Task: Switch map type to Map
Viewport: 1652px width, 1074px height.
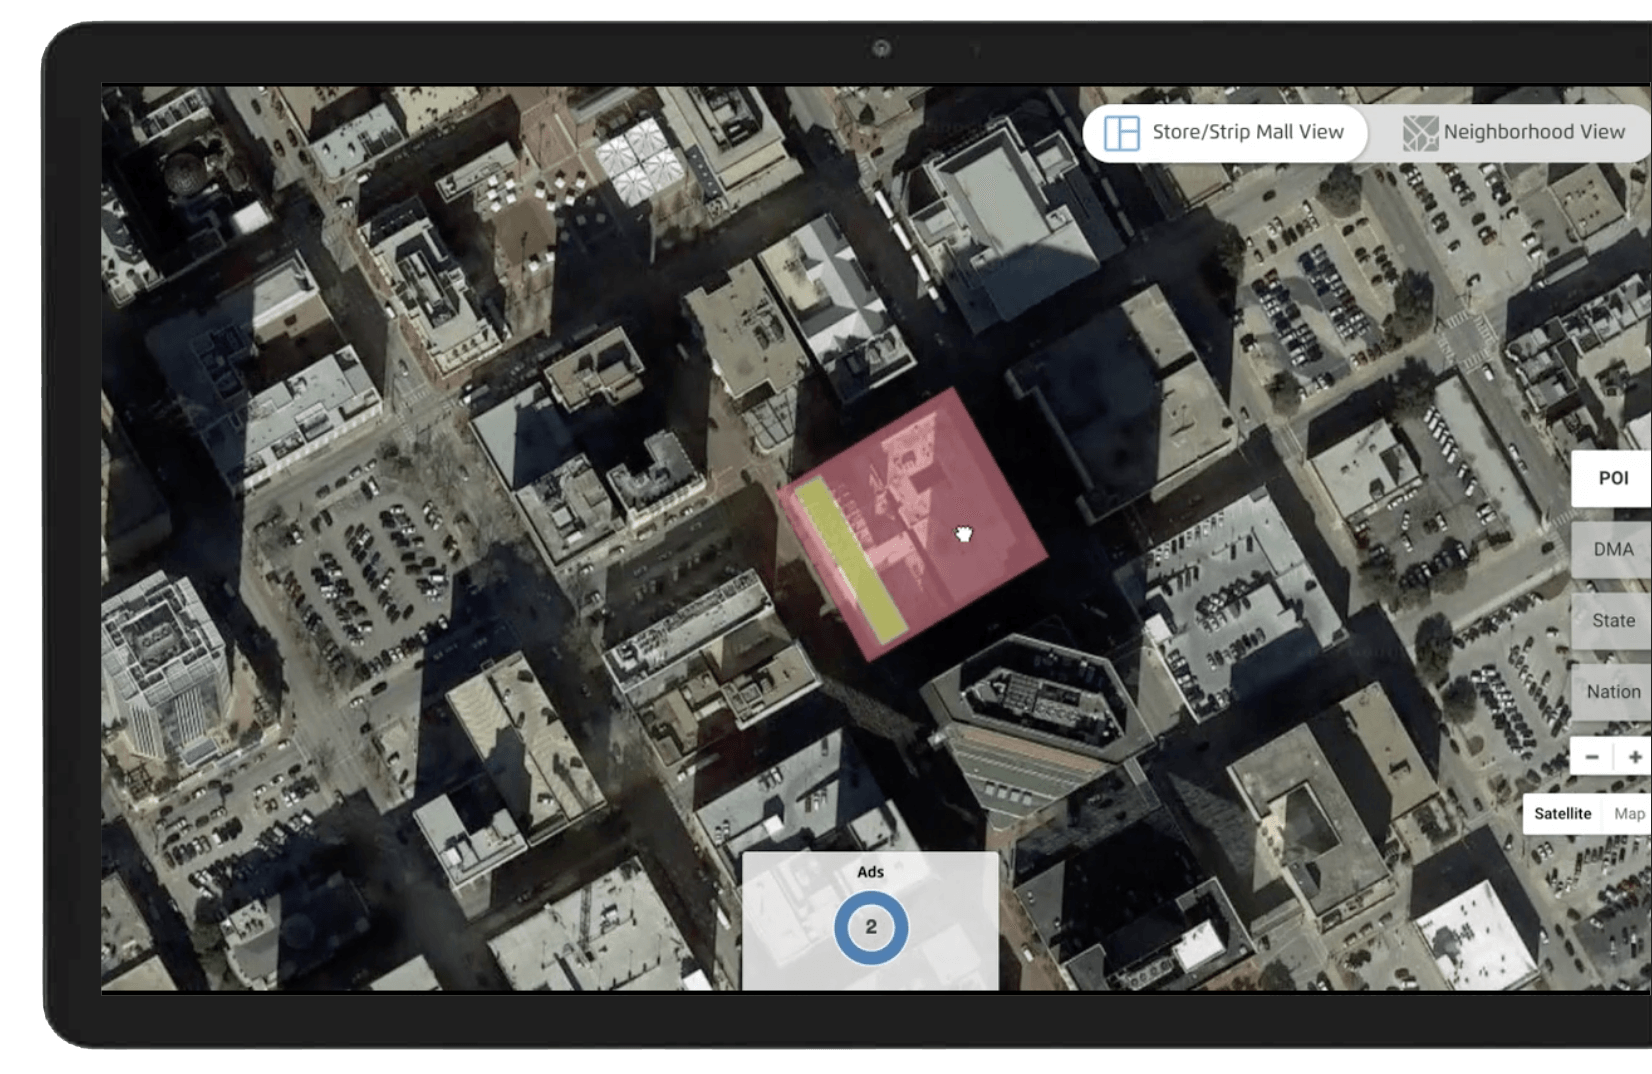Action: point(1628,814)
